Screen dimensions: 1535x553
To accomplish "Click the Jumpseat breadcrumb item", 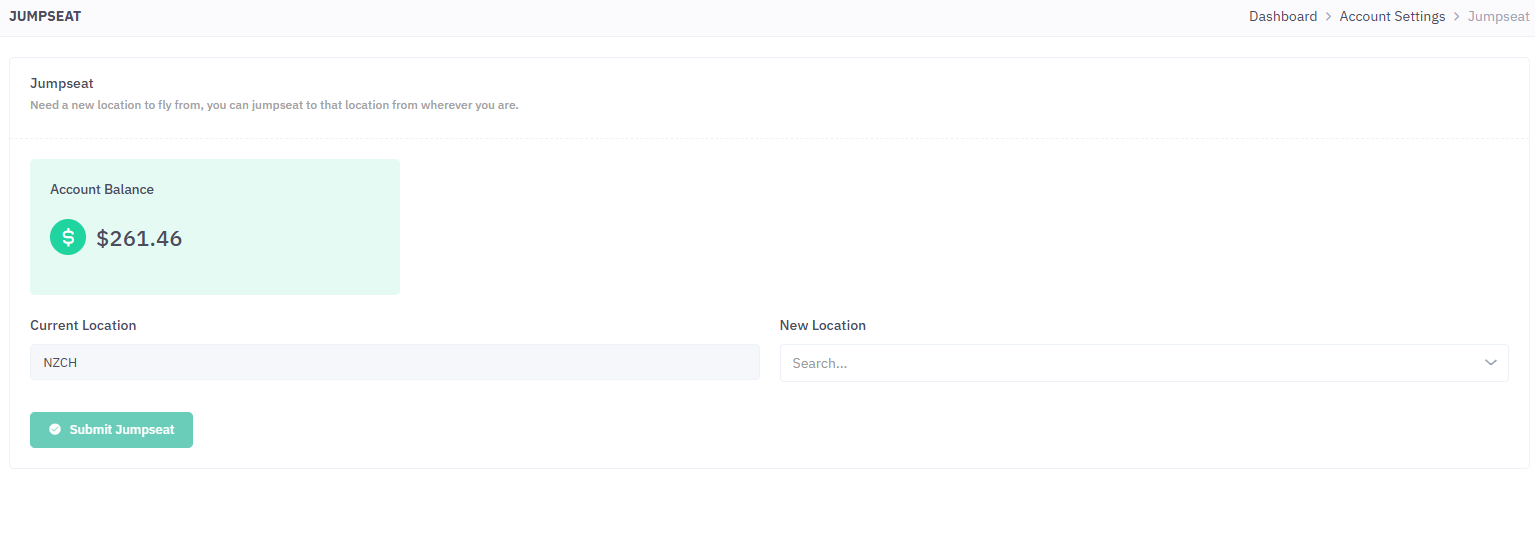I will pyautogui.click(x=1498, y=17).
